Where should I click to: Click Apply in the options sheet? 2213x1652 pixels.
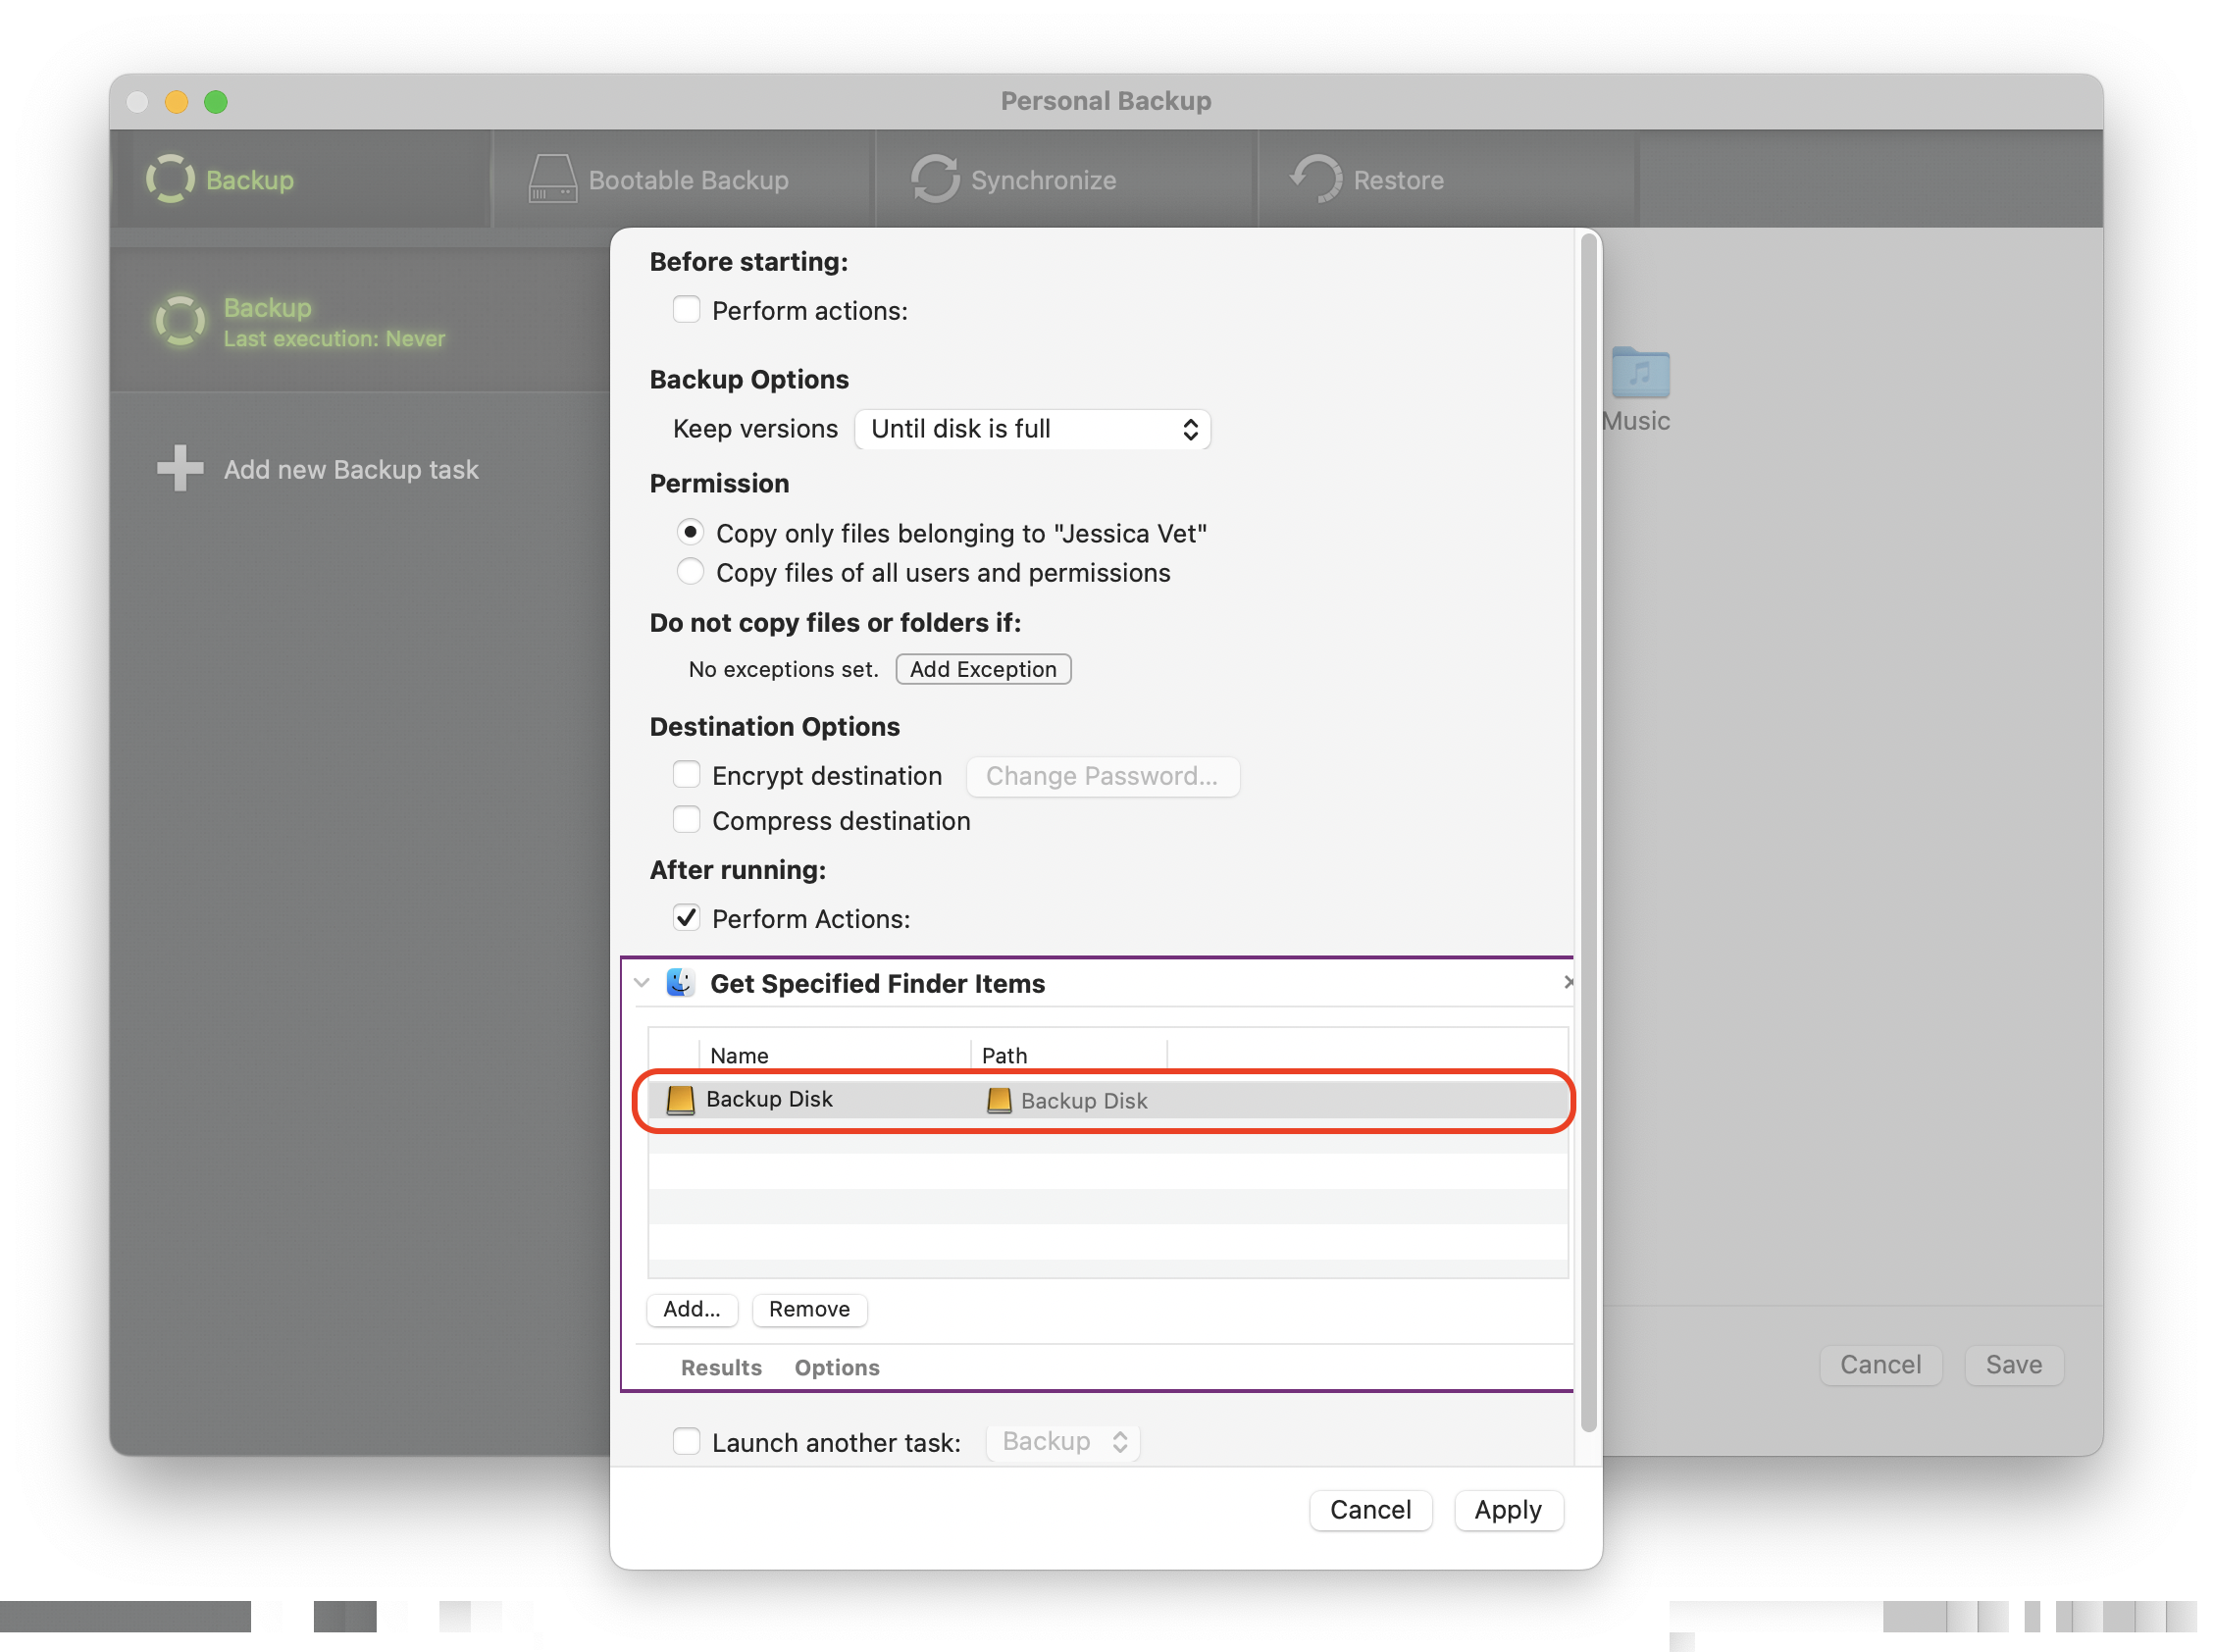click(1508, 1510)
